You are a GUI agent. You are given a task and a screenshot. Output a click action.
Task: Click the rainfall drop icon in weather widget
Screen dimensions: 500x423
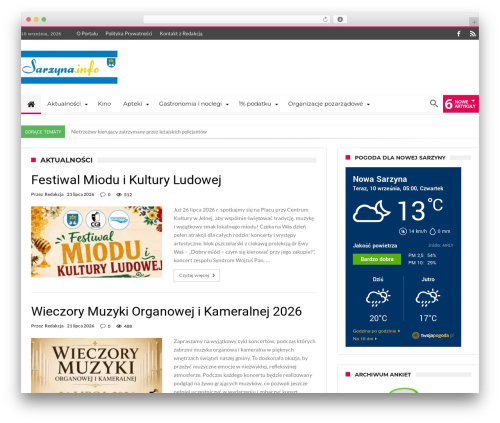point(433,231)
